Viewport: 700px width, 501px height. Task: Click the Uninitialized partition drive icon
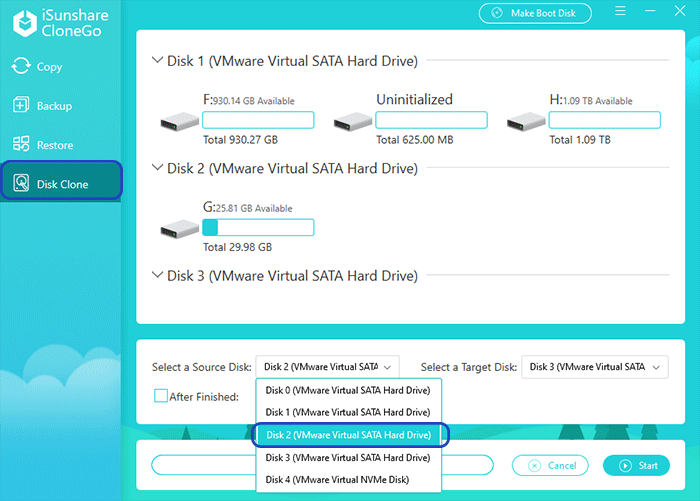tap(352, 122)
